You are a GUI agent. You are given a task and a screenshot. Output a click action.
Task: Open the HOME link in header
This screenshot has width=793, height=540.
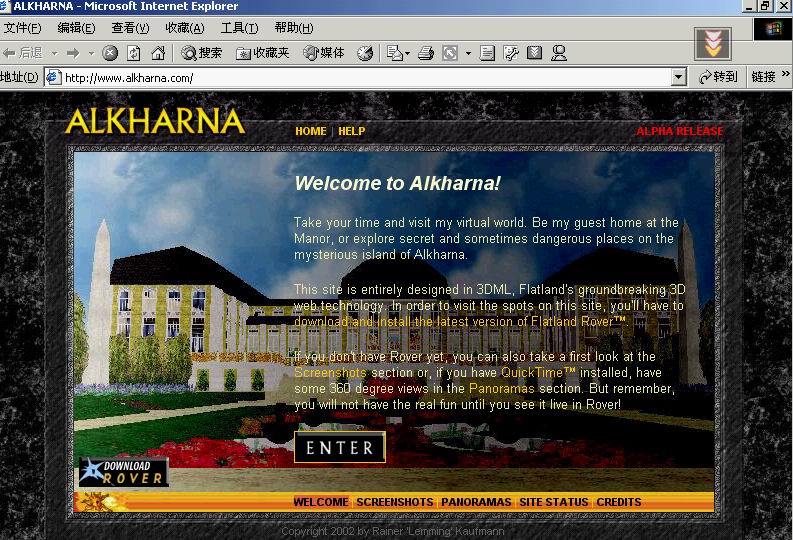311,131
